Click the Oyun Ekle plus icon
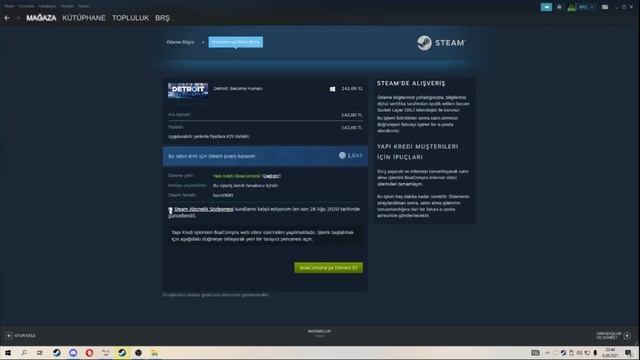640x360 pixels. click(9, 336)
